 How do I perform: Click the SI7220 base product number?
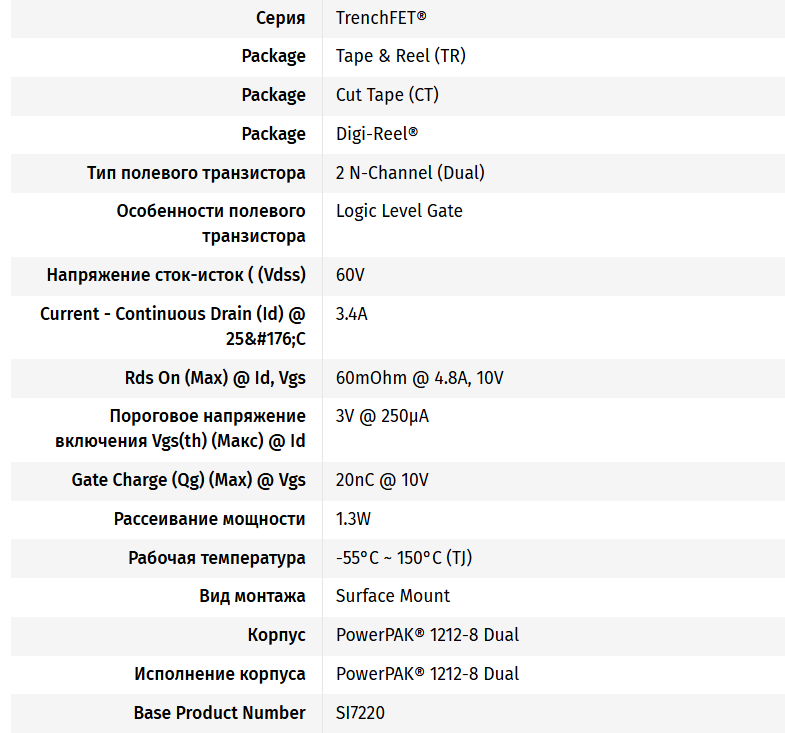coord(360,713)
